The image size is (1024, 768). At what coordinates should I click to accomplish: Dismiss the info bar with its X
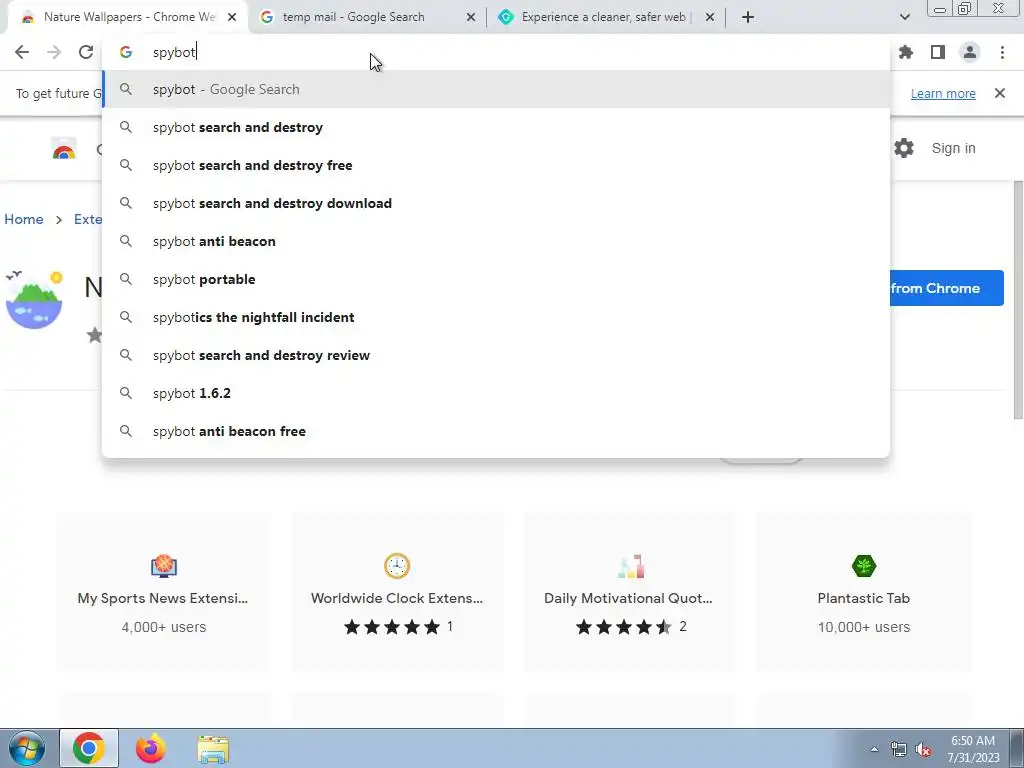[x=1000, y=93]
